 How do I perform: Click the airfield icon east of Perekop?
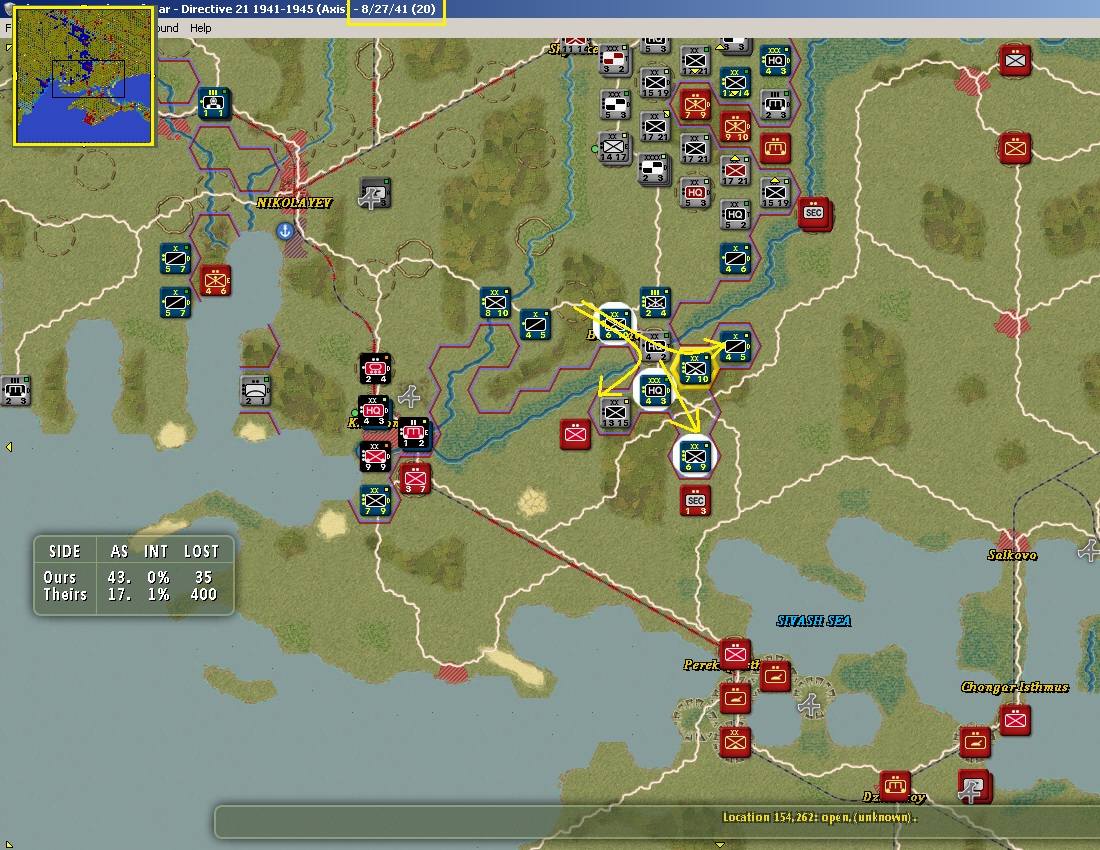[810, 703]
